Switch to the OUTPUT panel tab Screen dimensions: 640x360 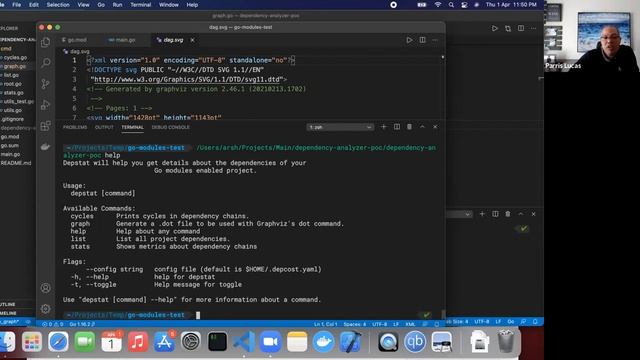[104, 127]
